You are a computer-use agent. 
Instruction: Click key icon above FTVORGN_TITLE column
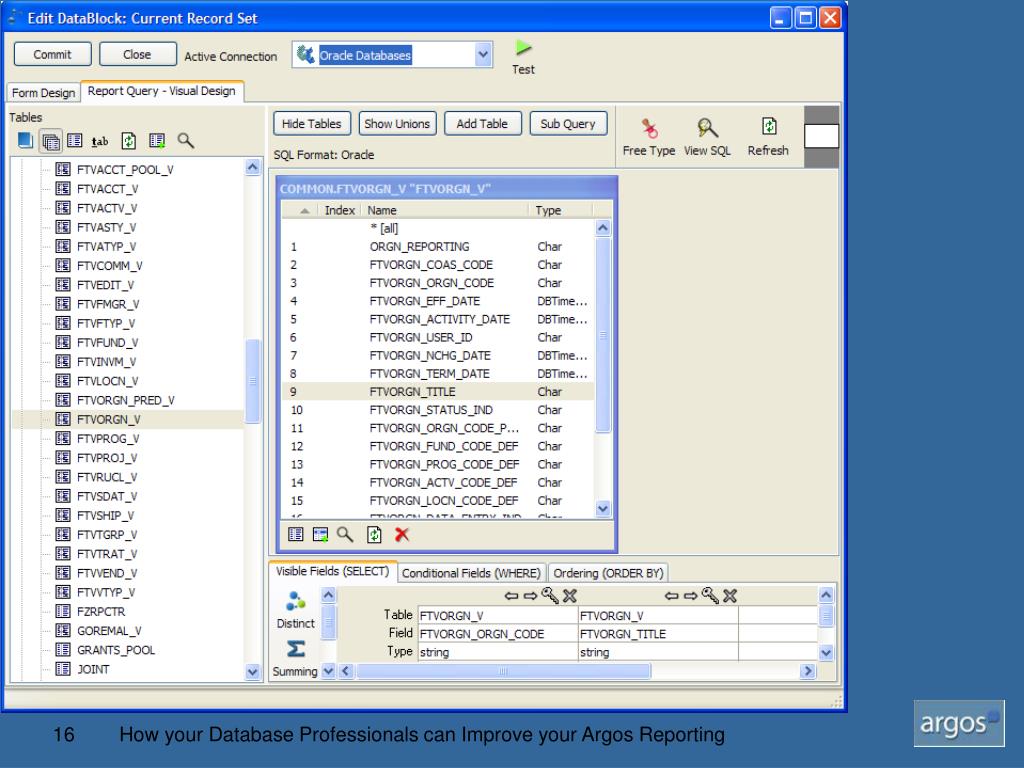click(710, 595)
